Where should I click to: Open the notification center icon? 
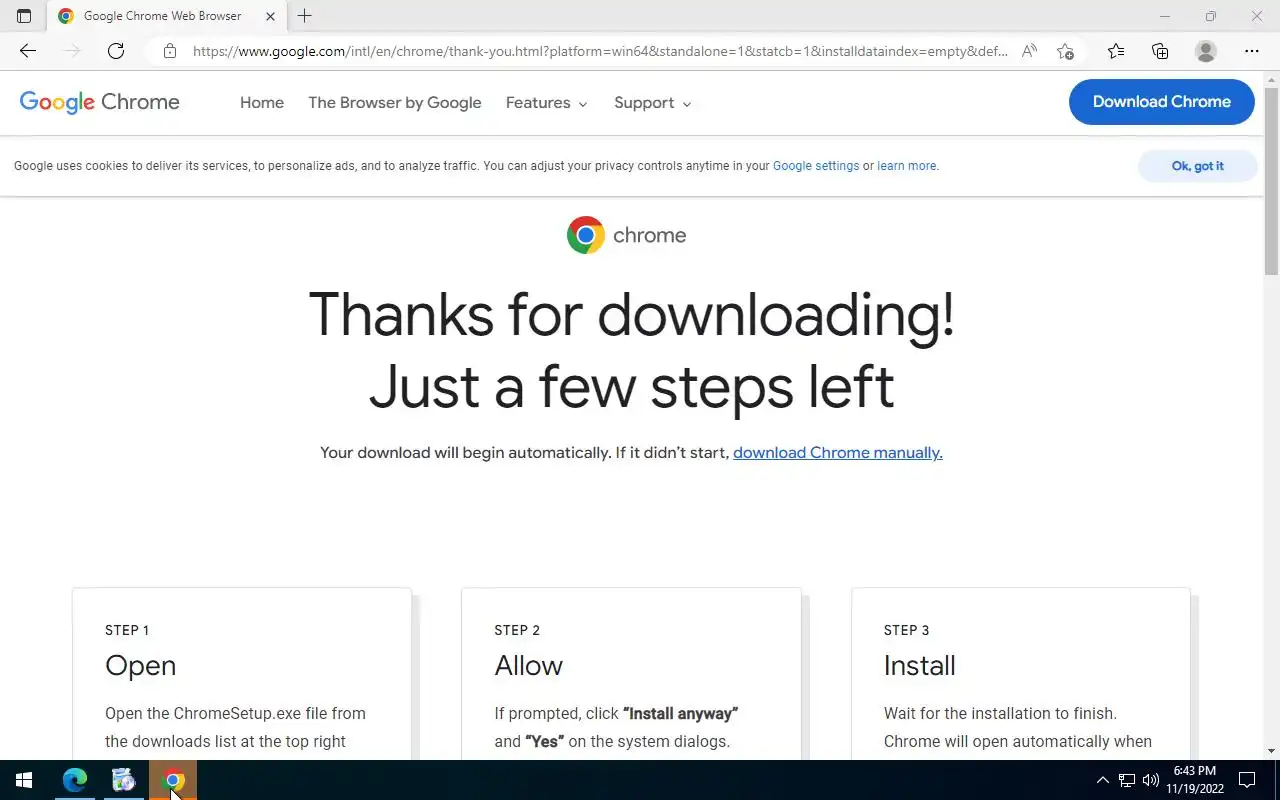click(1247, 780)
